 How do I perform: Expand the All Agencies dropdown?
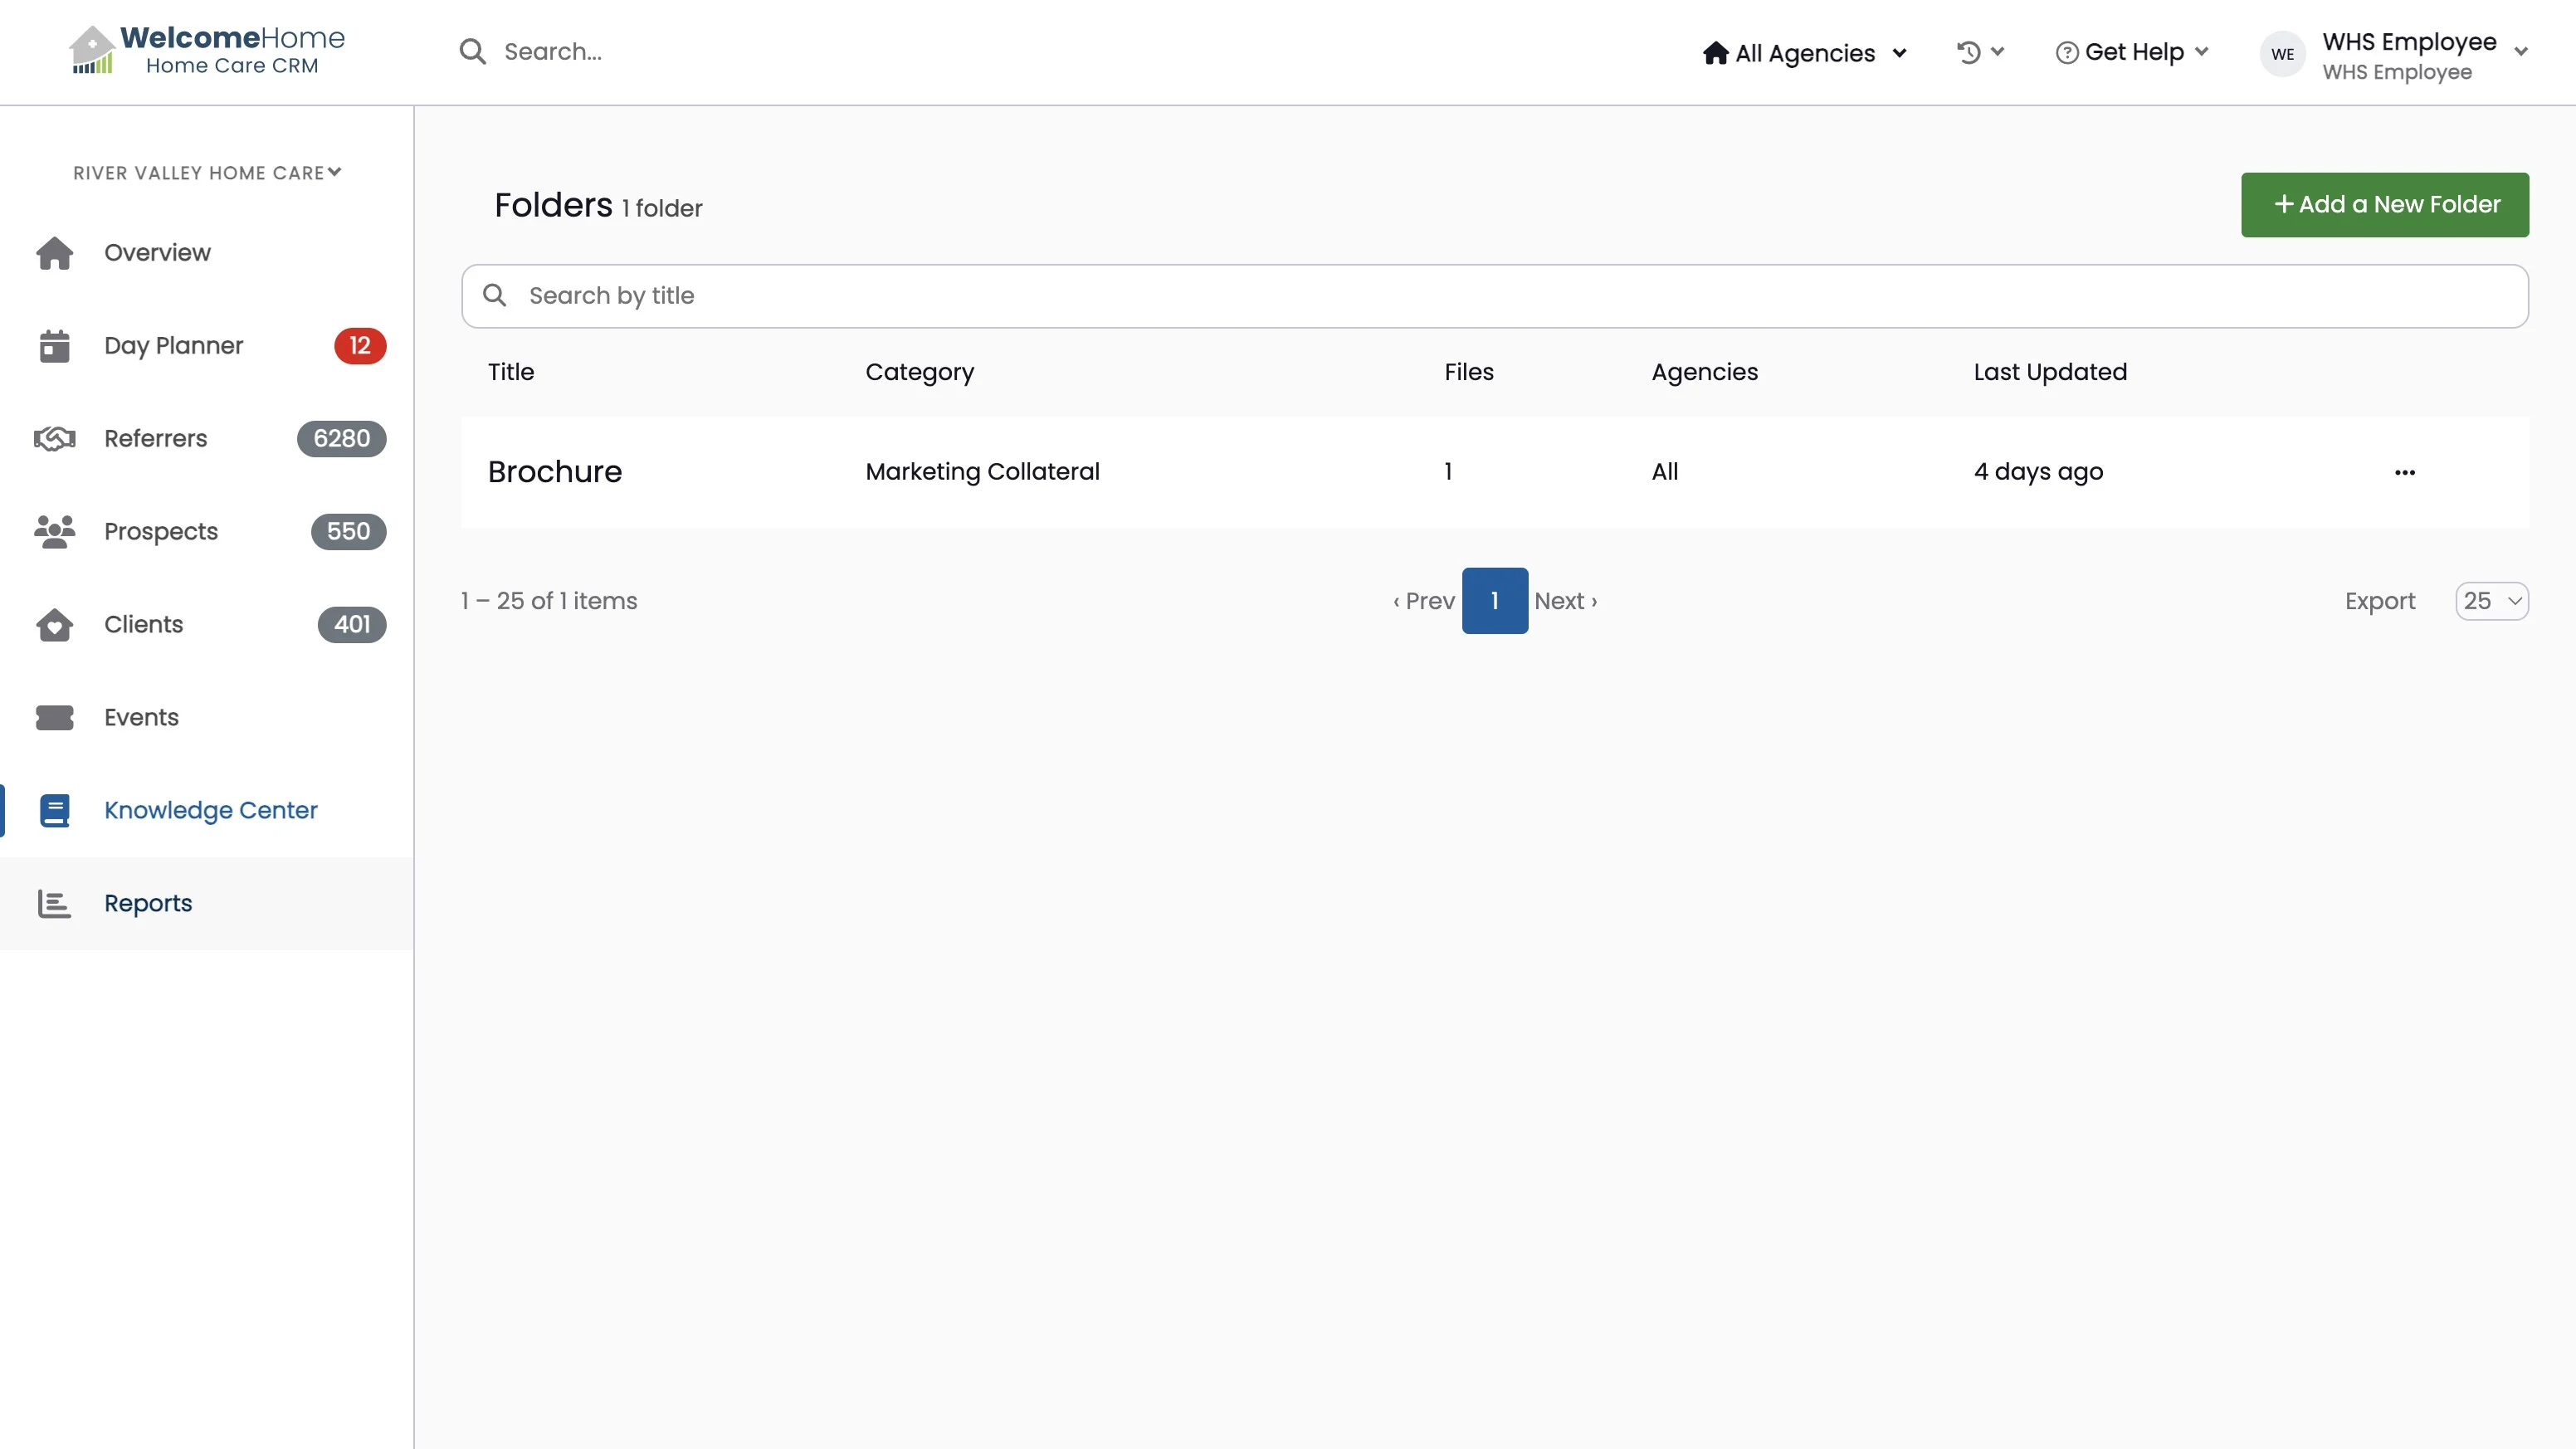pyautogui.click(x=1805, y=53)
